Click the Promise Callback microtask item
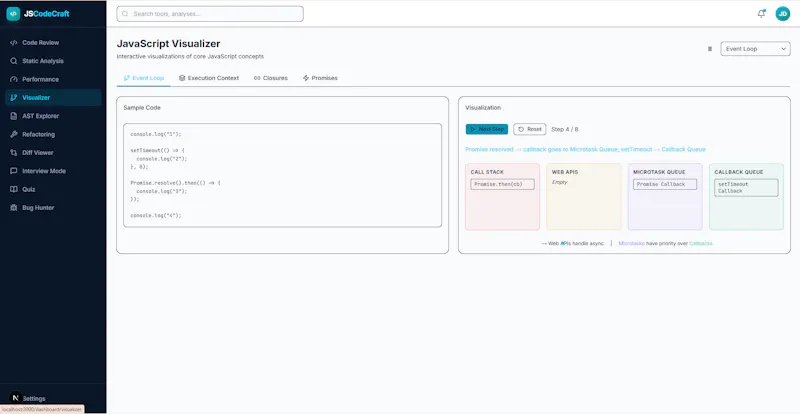This screenshot has width=800, height=414. click(665, 184)
